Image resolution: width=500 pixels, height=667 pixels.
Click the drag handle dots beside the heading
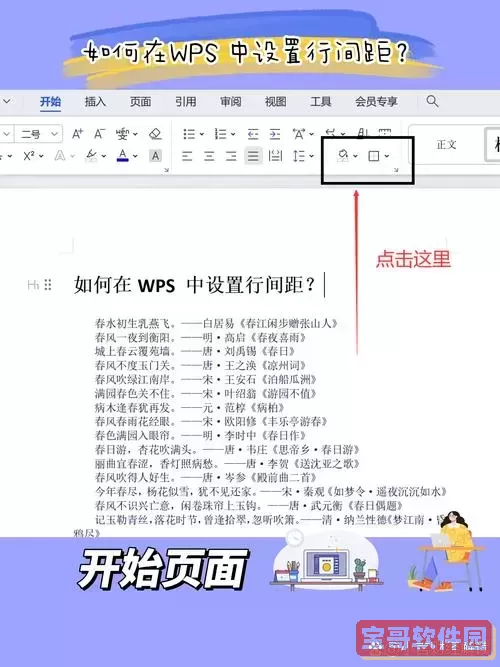48,284
